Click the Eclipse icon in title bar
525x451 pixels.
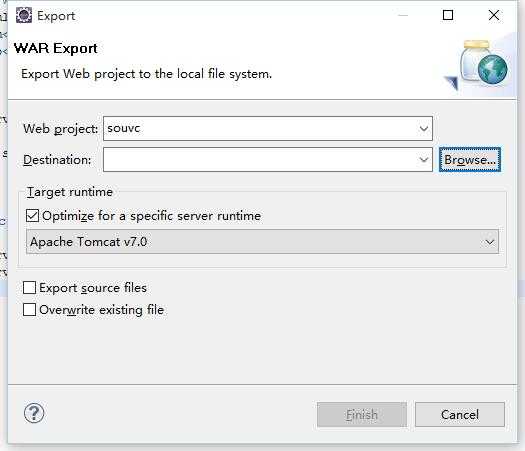(x=24, y=15)
